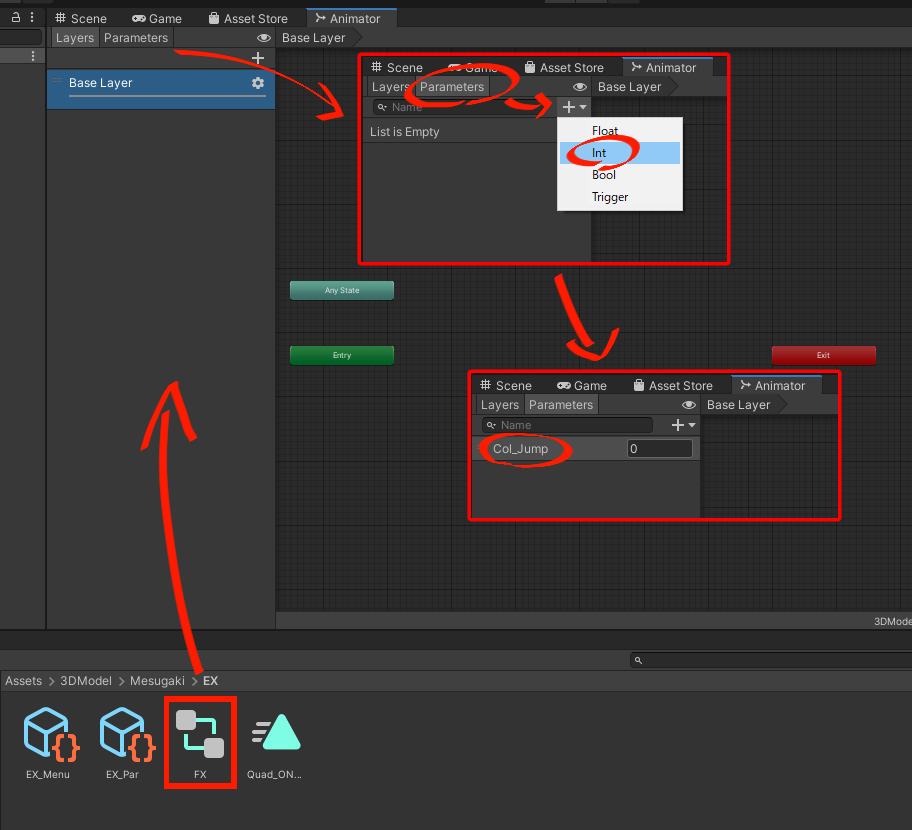Click the Col_Jump value field showing 0

pos(660,449)
